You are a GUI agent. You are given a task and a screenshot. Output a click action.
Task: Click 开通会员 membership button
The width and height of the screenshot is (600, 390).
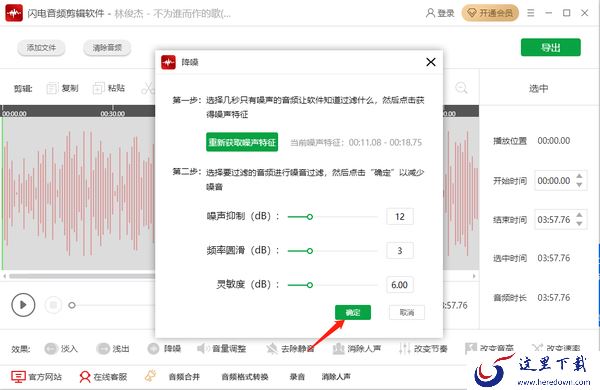click(490, 13)
